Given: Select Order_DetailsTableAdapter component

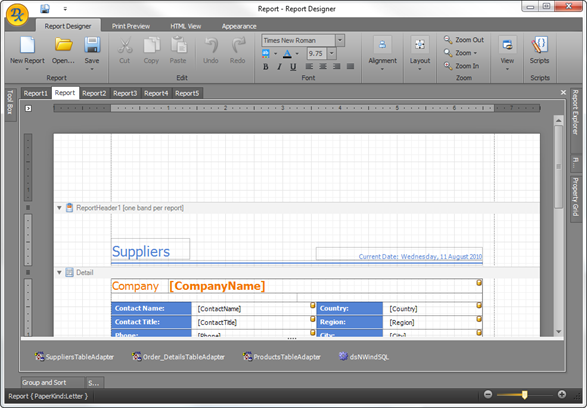Looking at the screenshot, I should 178,357.
